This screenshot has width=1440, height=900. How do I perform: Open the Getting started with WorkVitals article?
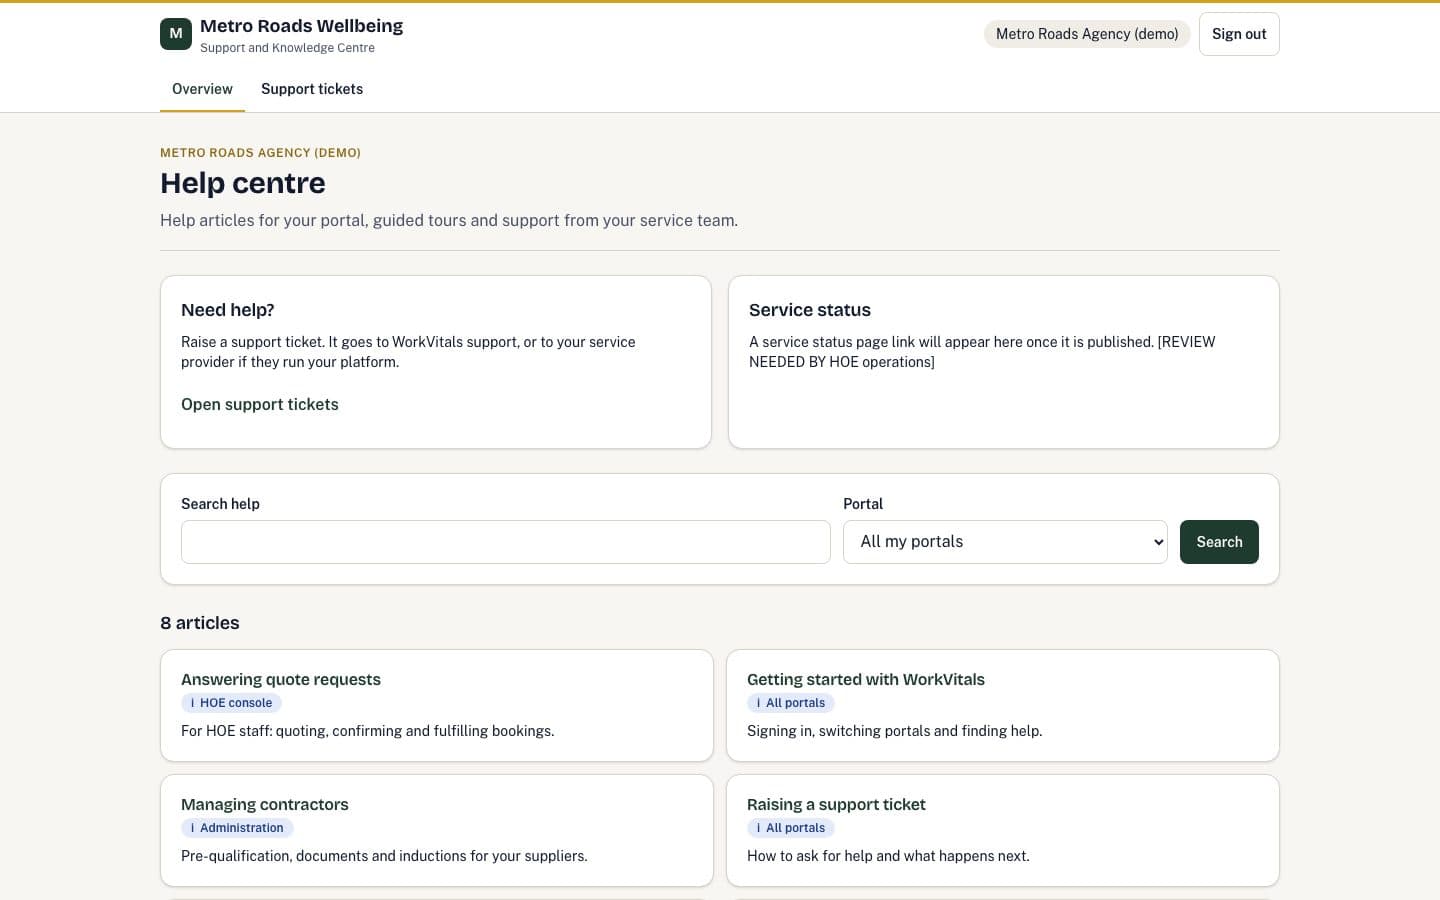866,680
